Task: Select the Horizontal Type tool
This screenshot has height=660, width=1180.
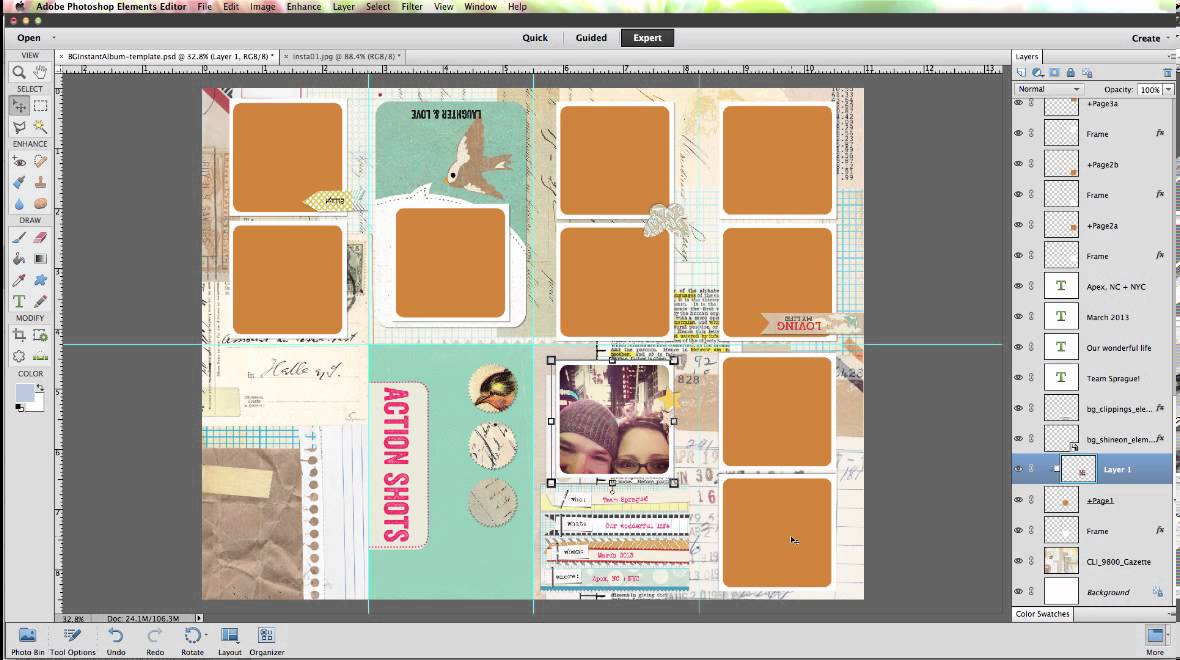Action: (19, 301)
